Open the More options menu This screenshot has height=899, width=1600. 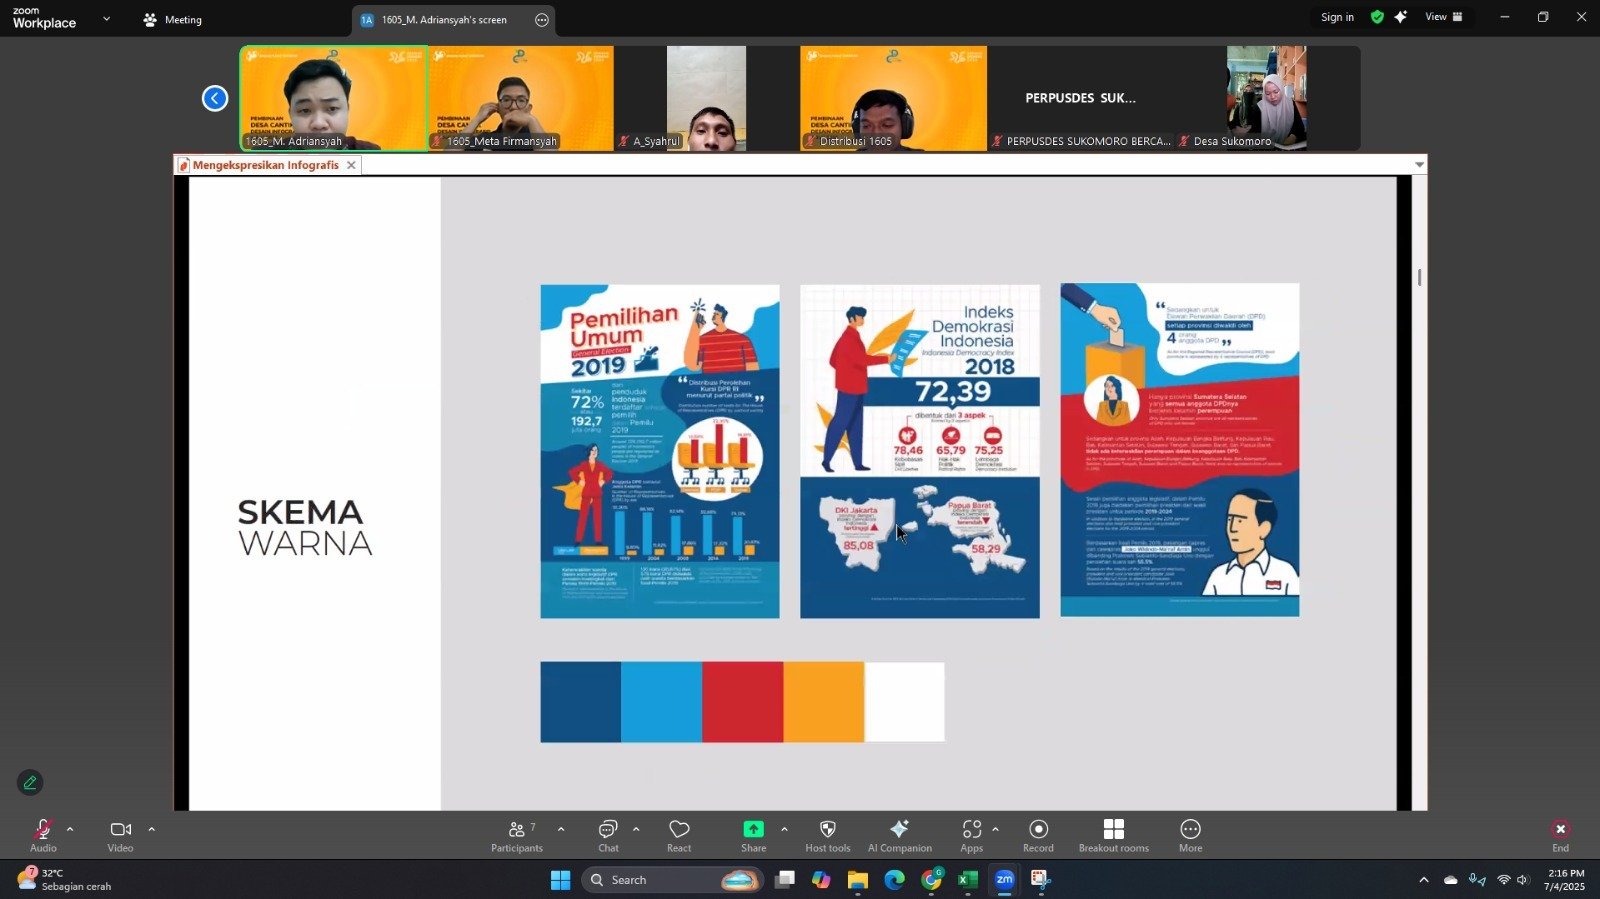point(1190,835)
